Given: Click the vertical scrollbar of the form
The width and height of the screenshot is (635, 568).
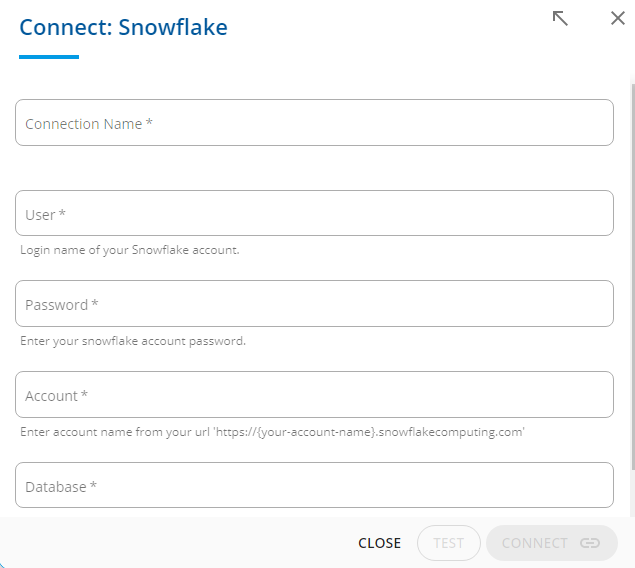Looking at the screenshot, I should (x=633, y=277).
